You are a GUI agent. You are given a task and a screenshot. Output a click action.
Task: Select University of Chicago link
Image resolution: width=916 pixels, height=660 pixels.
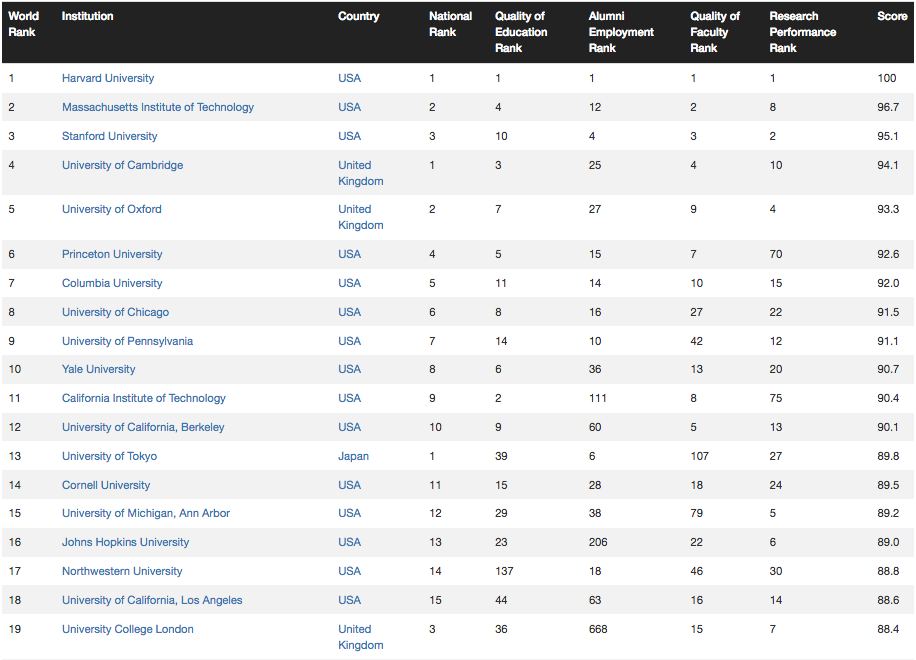click(x=115, y=312)
